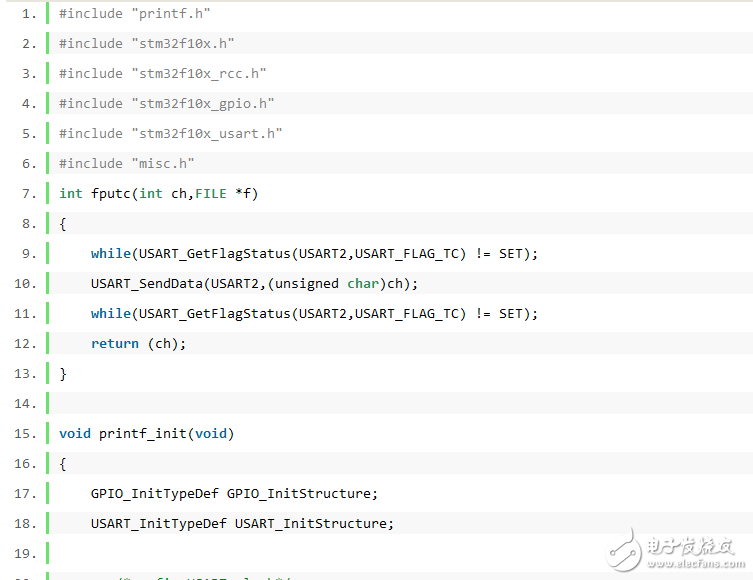Click 'USART_InitTypeDef USART_InitStructure;' line
This screenshot has width=753, height=580.
pos(243,523)
